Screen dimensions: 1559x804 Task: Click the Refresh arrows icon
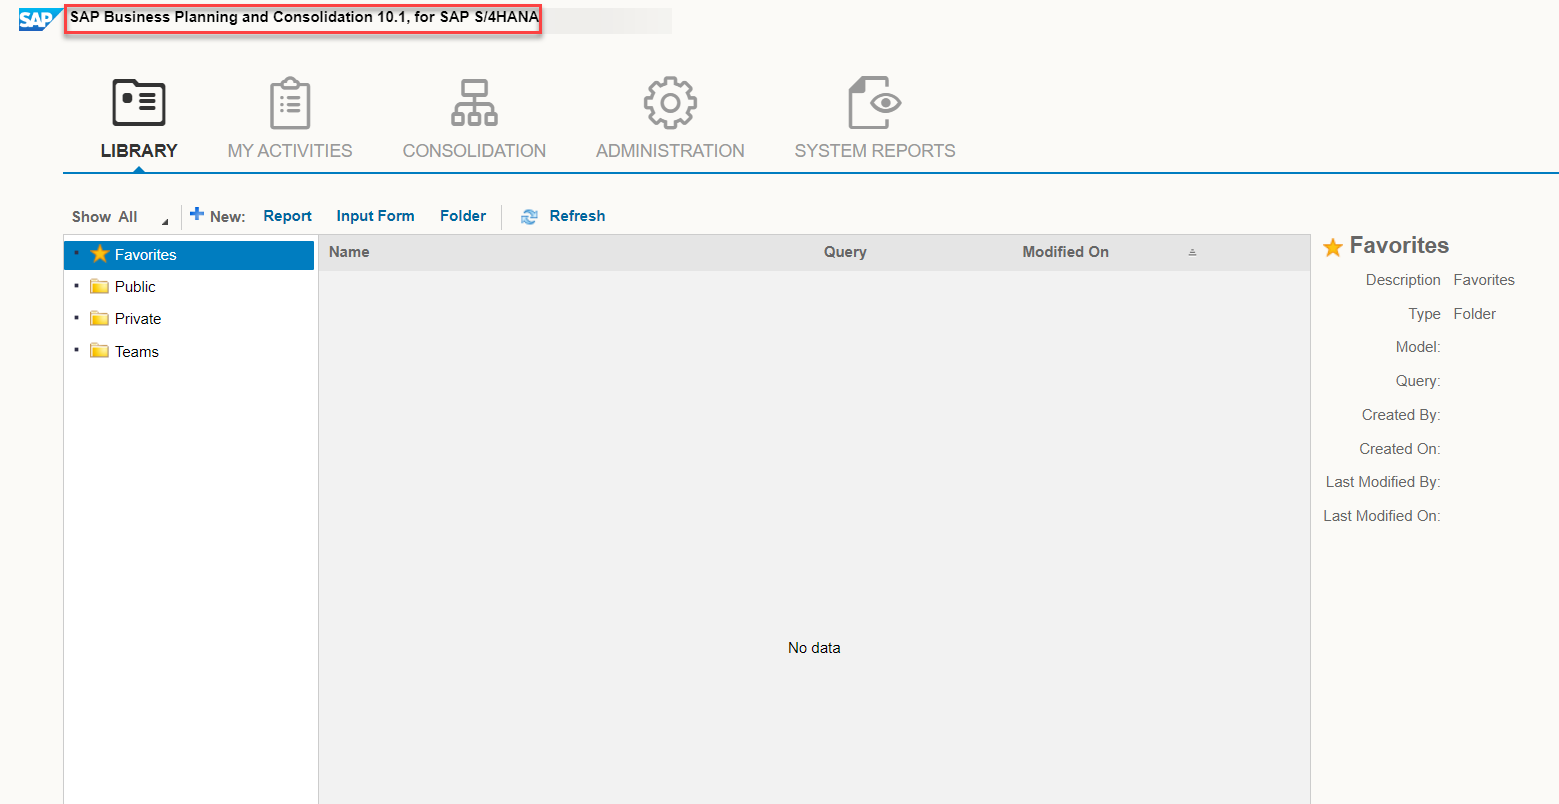point(530,217)
